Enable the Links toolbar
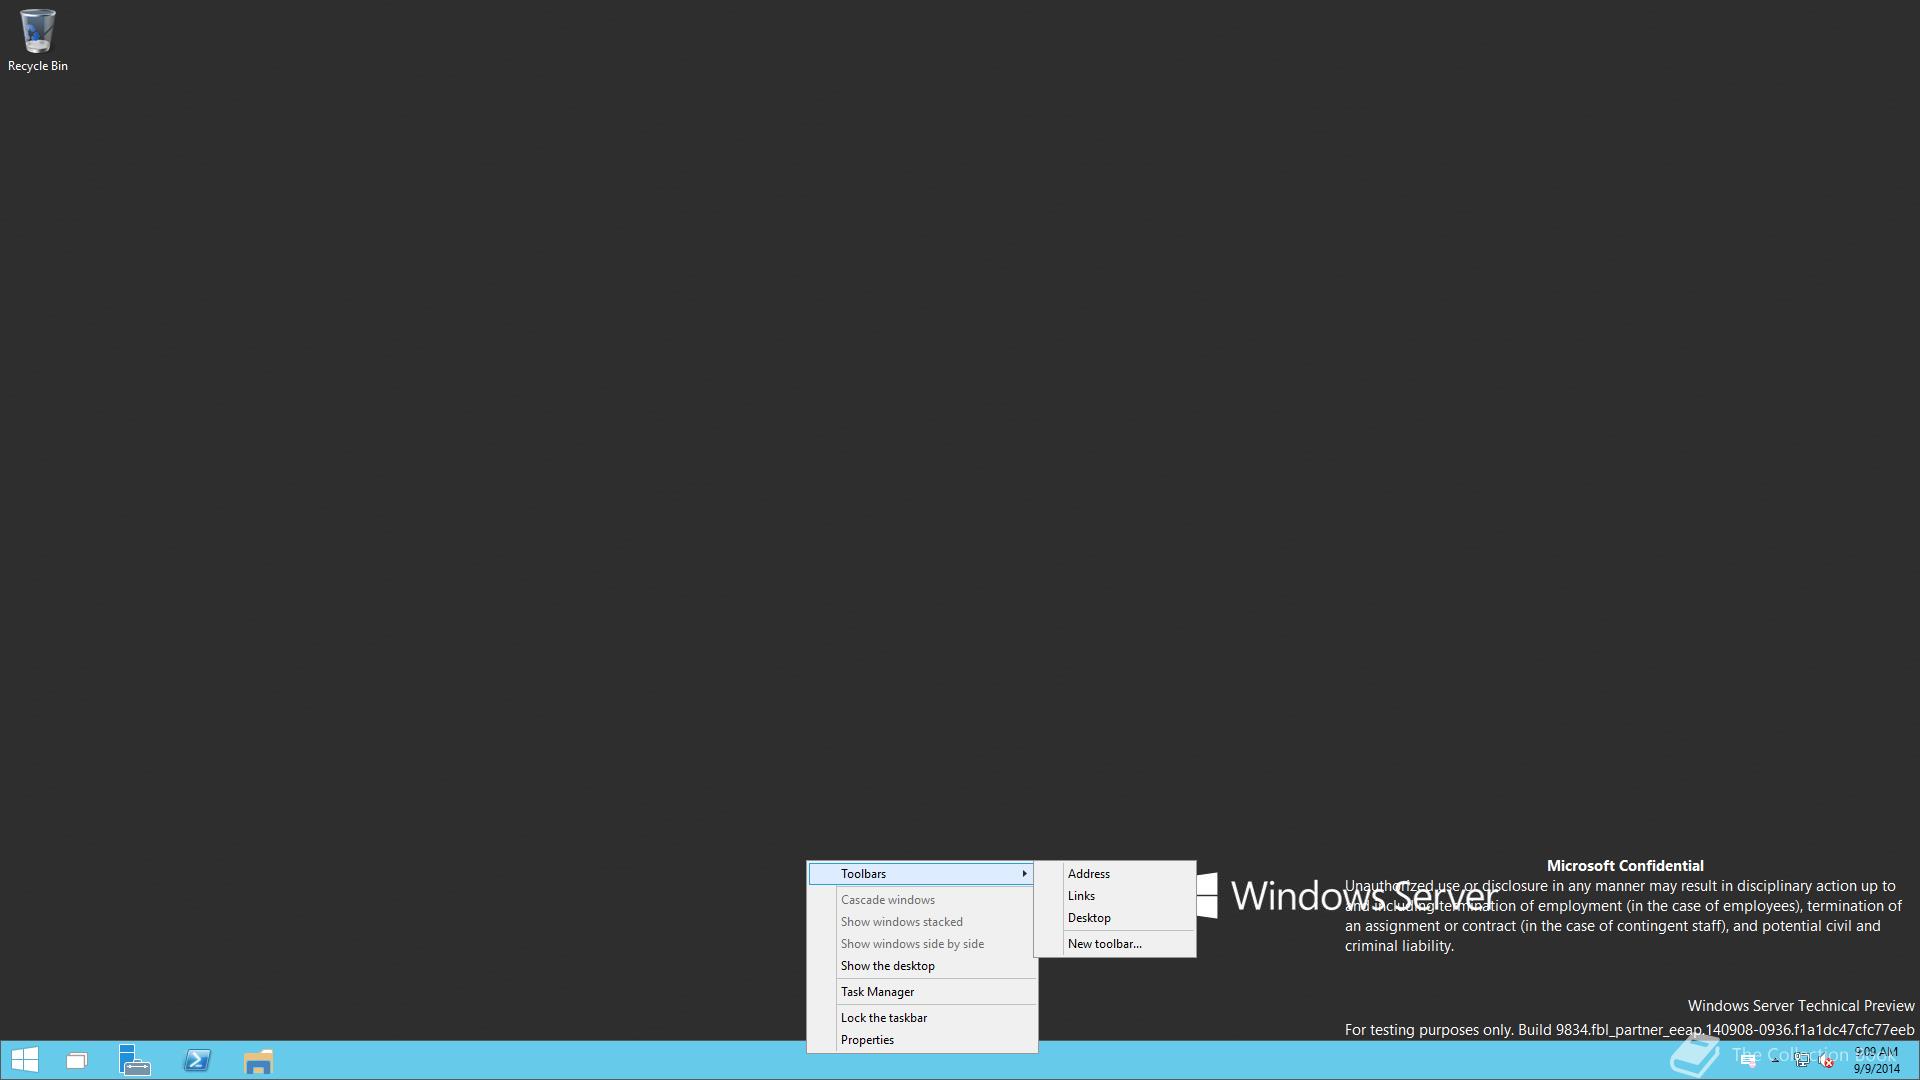The height and width of the screenshot is (1080, 1920). [x=1115, y=896]
